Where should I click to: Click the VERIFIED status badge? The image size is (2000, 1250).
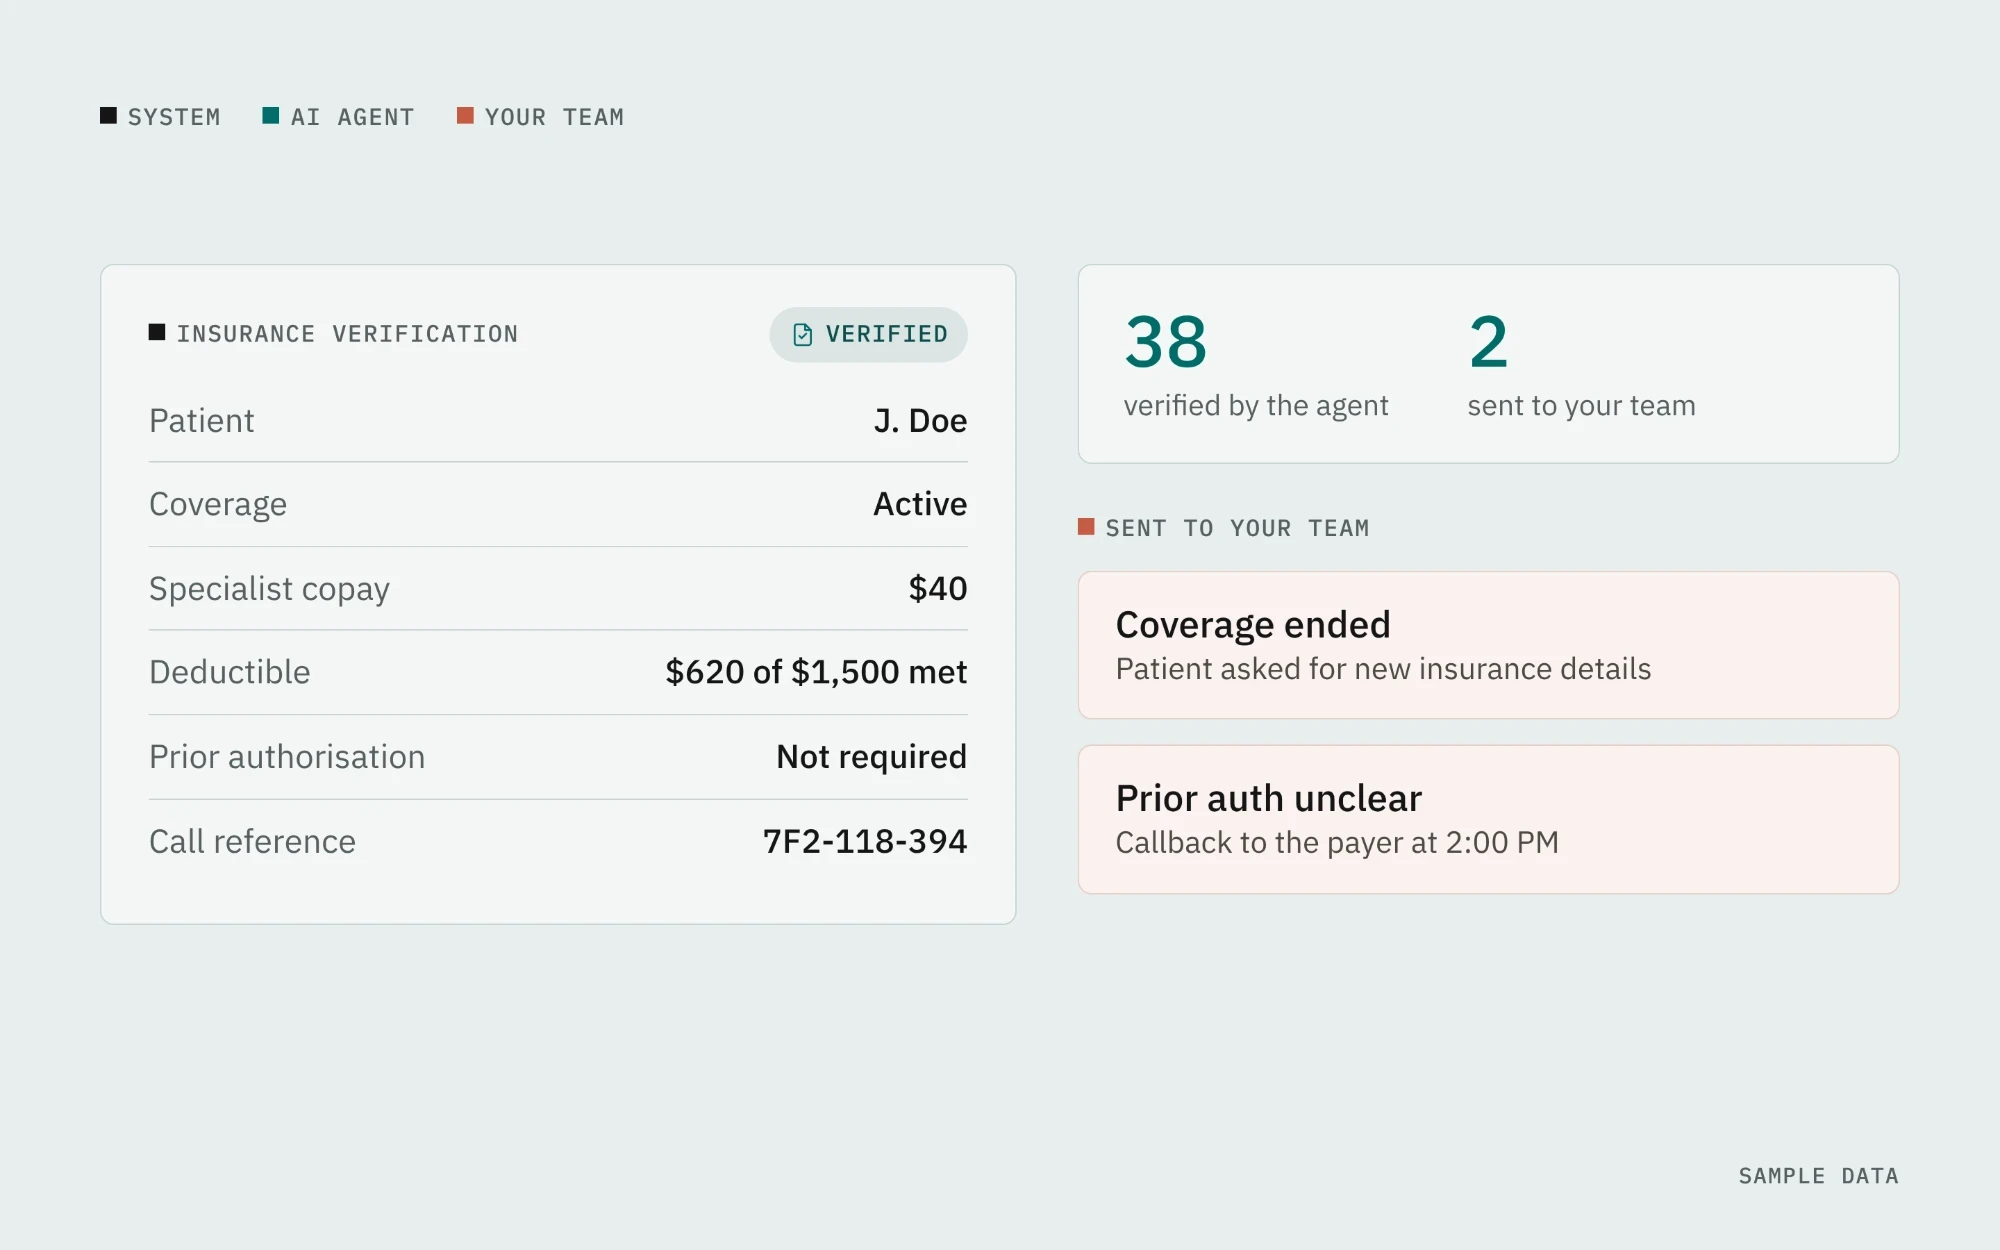tap(868, 334)
